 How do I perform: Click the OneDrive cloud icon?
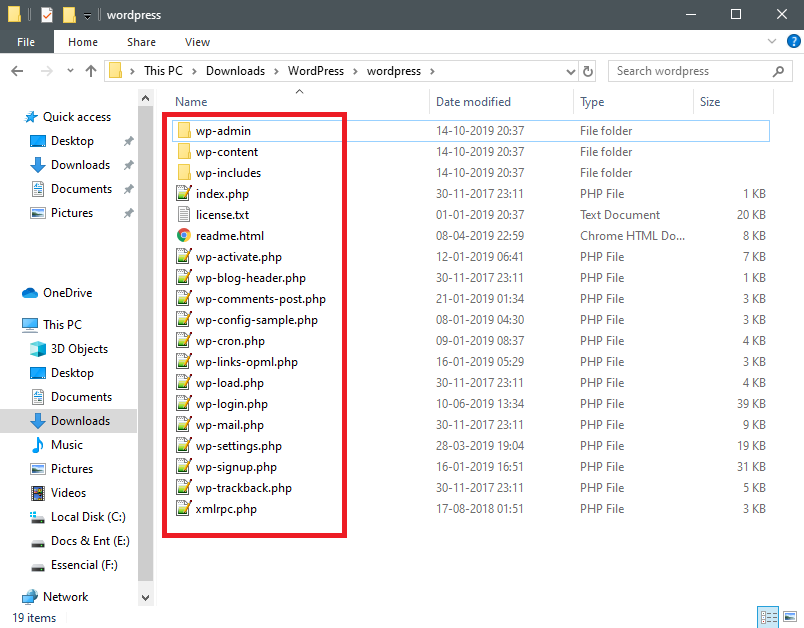[30, 293]
